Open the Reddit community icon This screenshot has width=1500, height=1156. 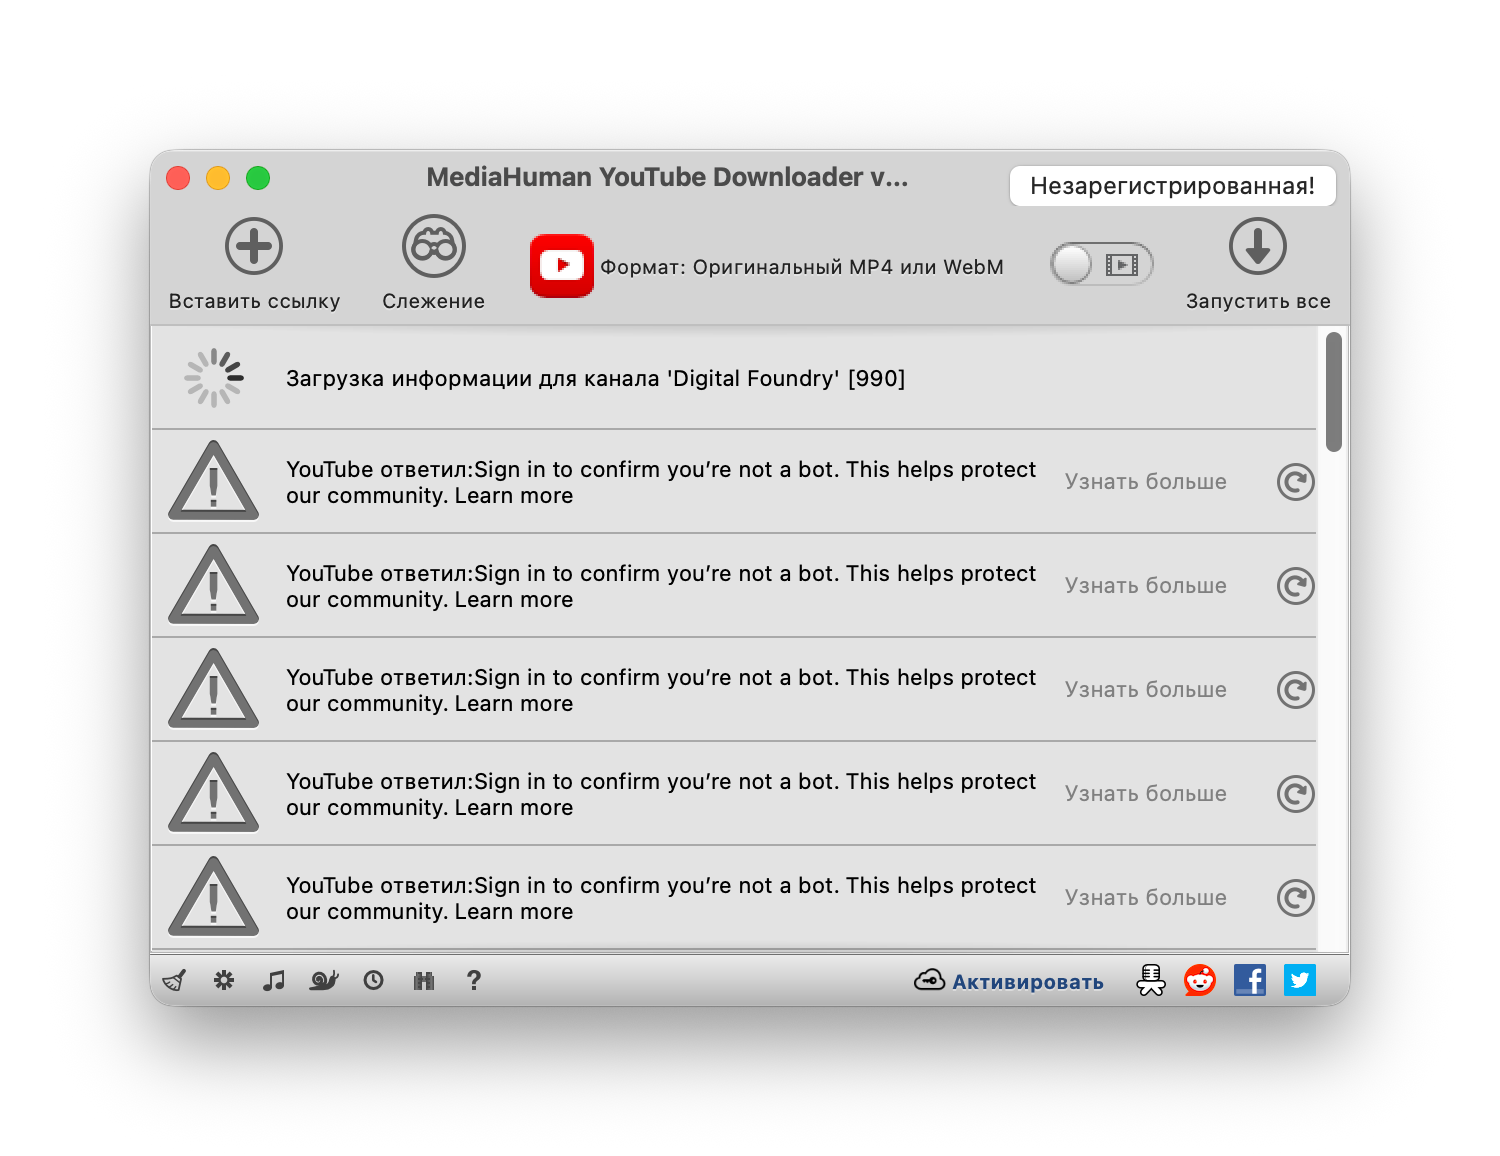pos(1199,980)
